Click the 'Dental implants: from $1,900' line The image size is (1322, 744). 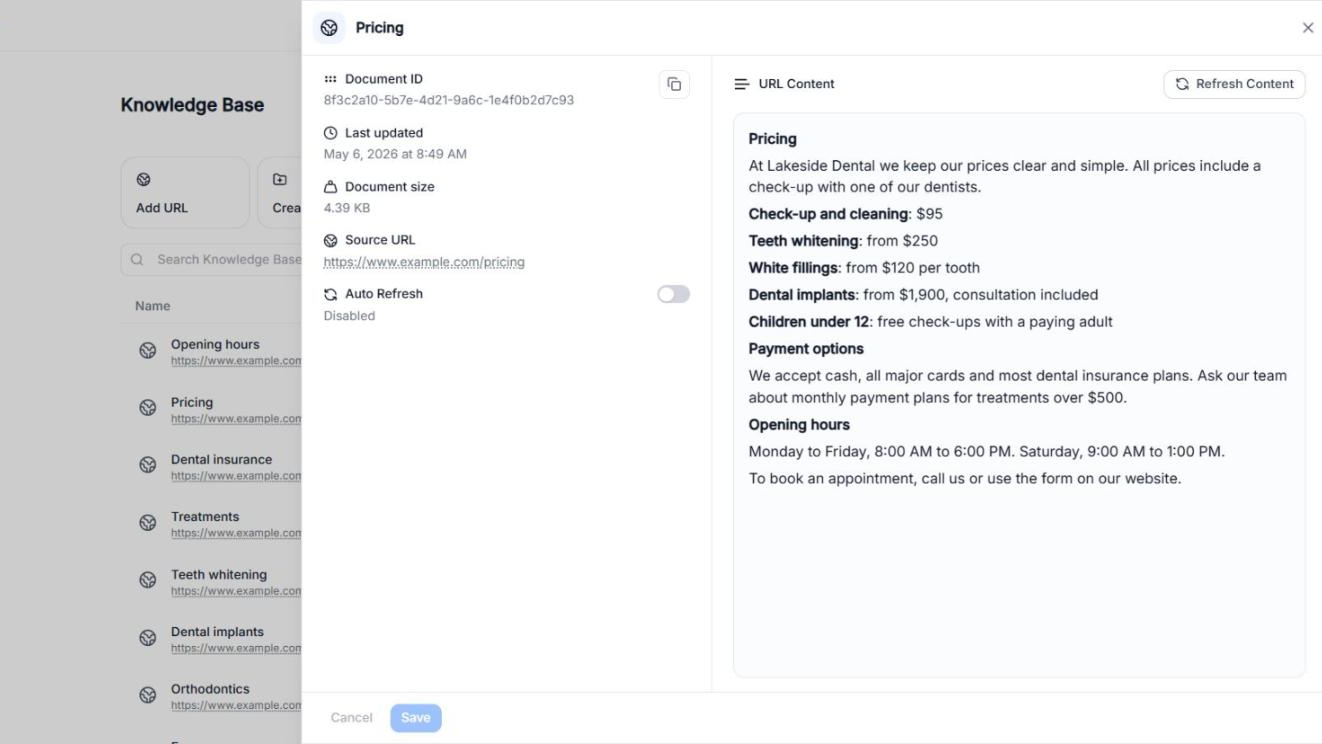[923, 295]
